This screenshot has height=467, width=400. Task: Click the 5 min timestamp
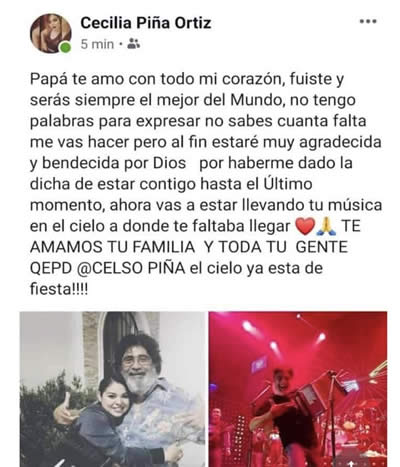97,44
